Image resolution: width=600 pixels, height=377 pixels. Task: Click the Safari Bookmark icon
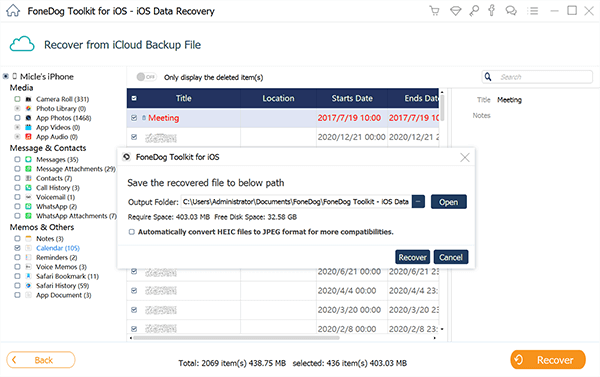tap(28, 276)
